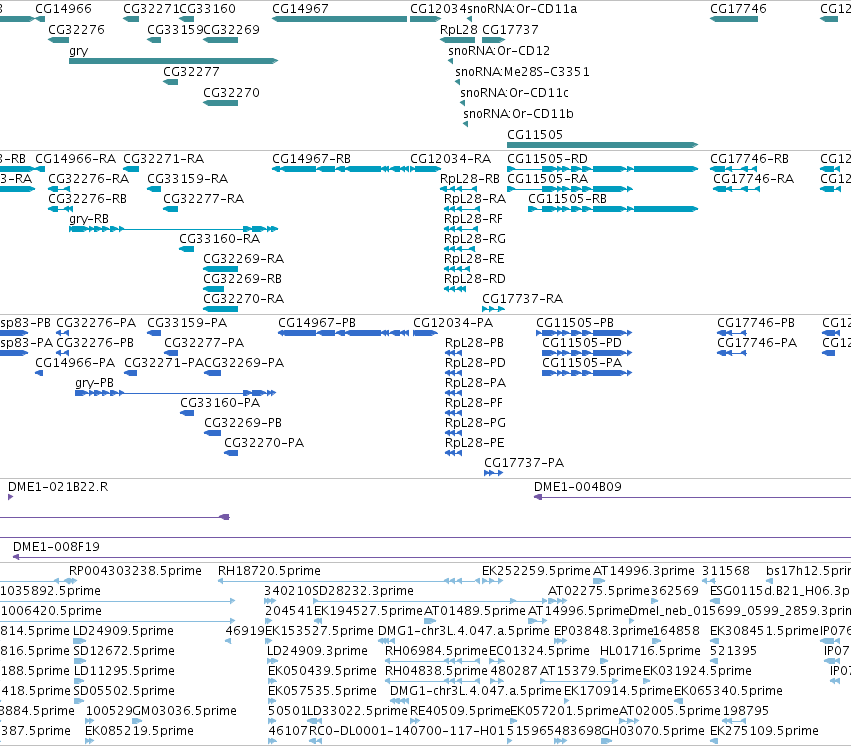Click EST EK275109.5prime label
851x746 pixels.
pos(764,731)
